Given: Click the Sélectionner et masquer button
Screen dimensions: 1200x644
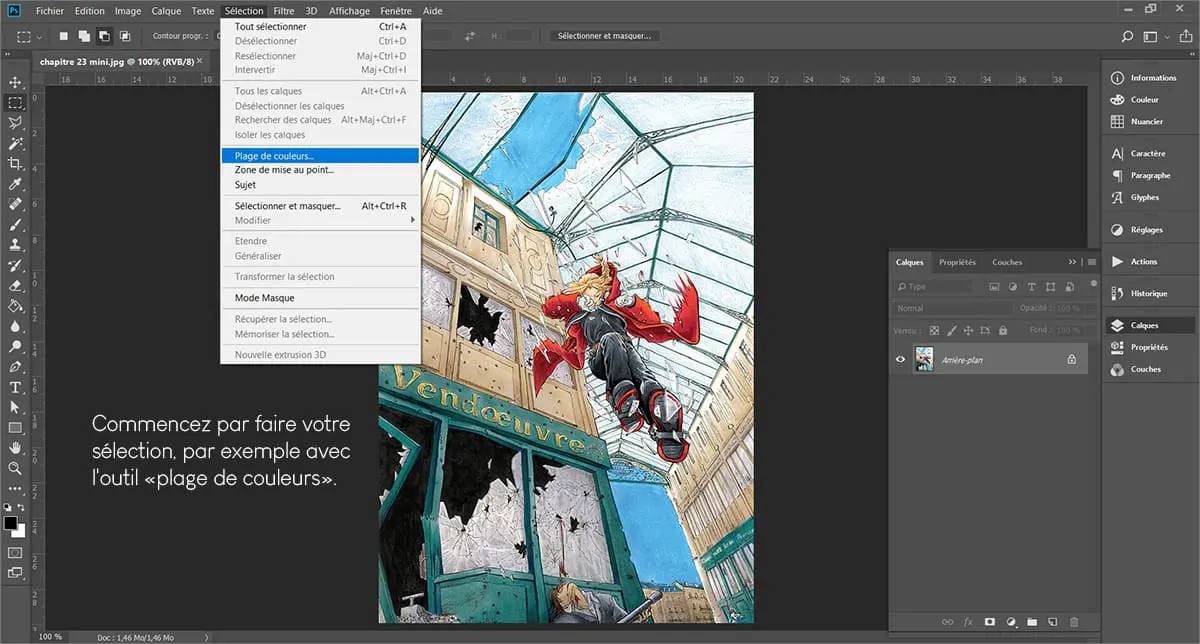Looking at the screenshot, I should click(604, 36).
